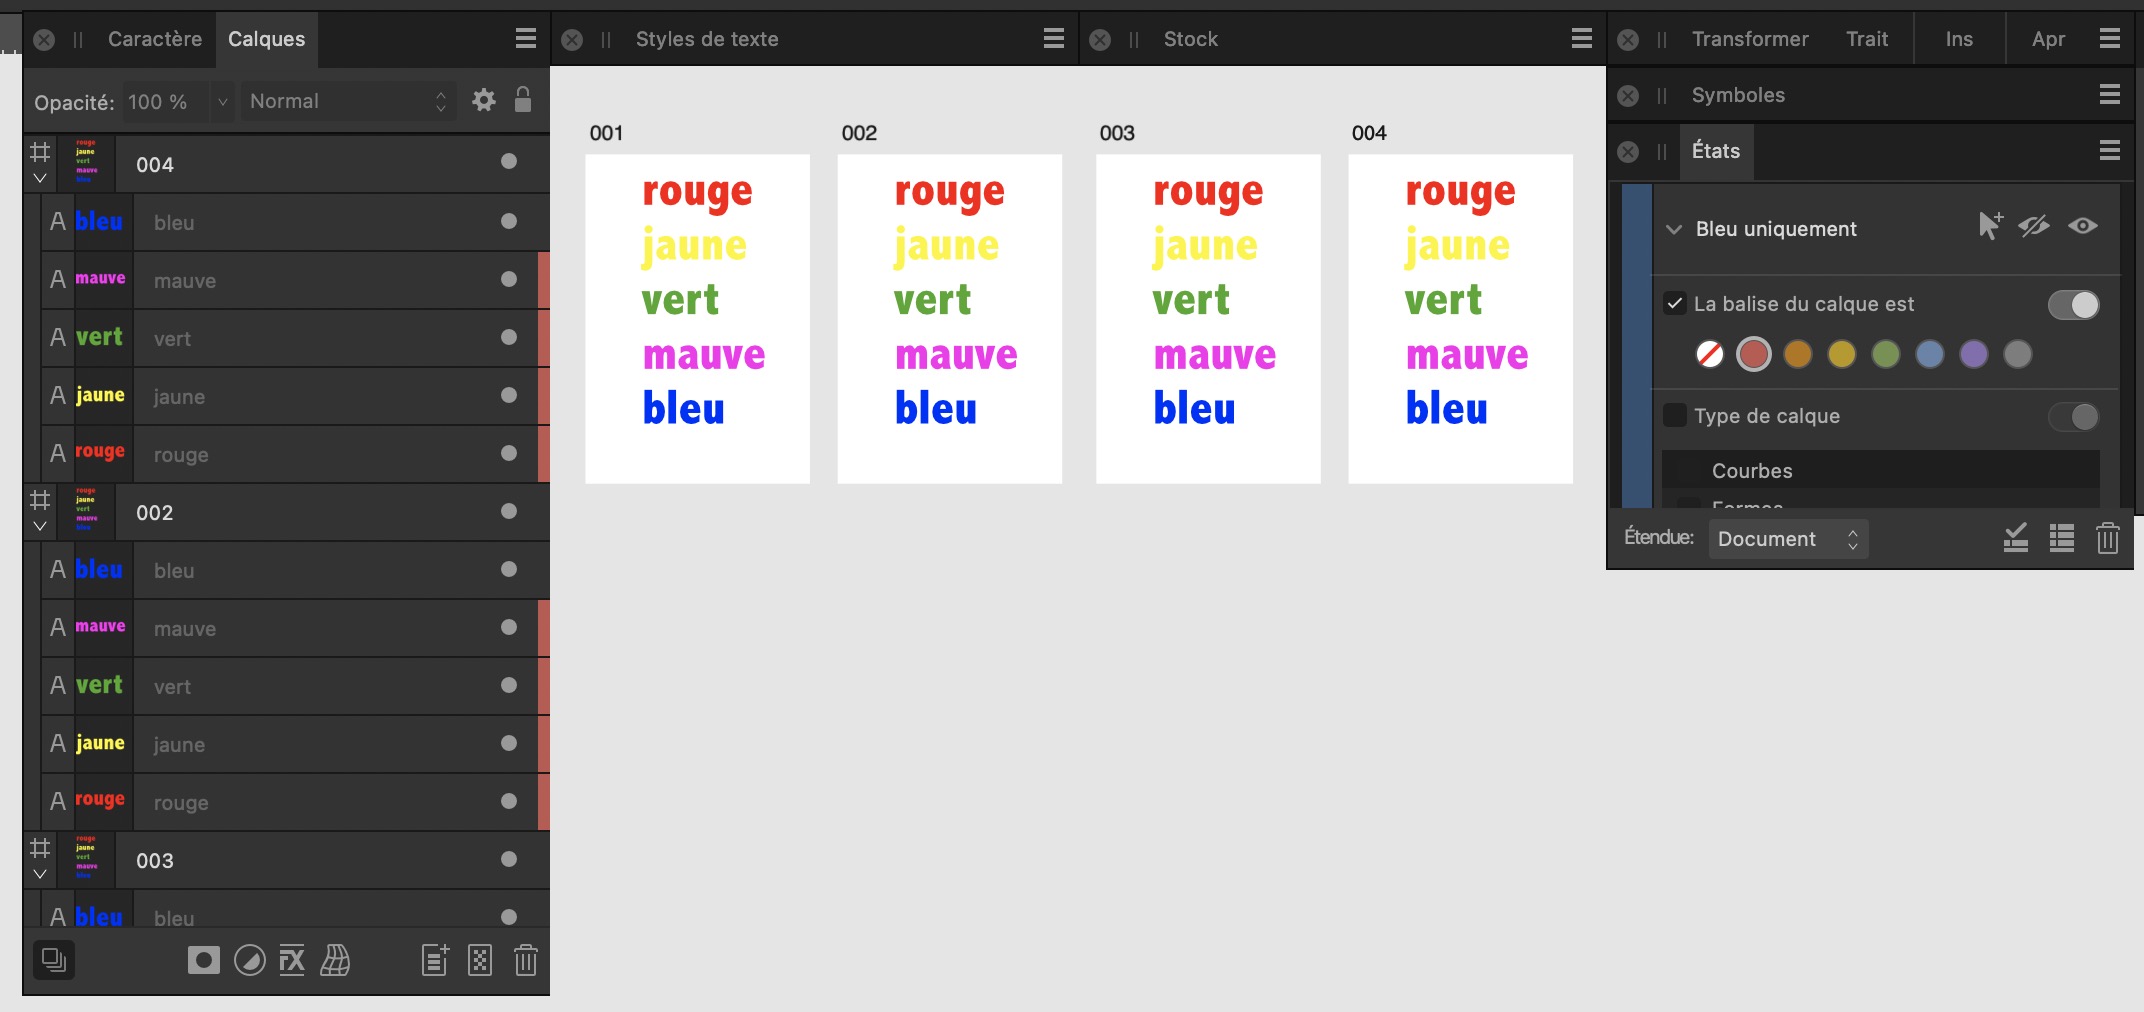Switch off La balise du calque est toggle

click(2074, 305)
